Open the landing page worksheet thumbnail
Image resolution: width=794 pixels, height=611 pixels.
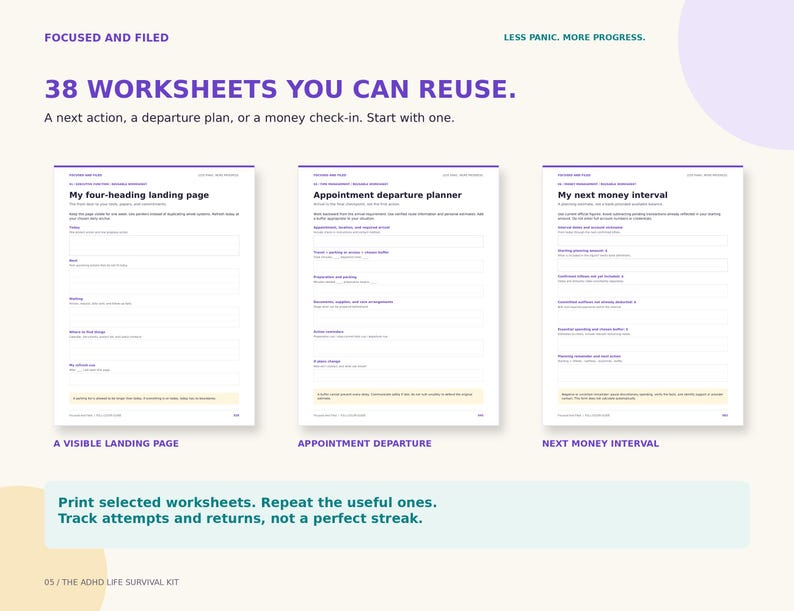(x=154, y=296)
